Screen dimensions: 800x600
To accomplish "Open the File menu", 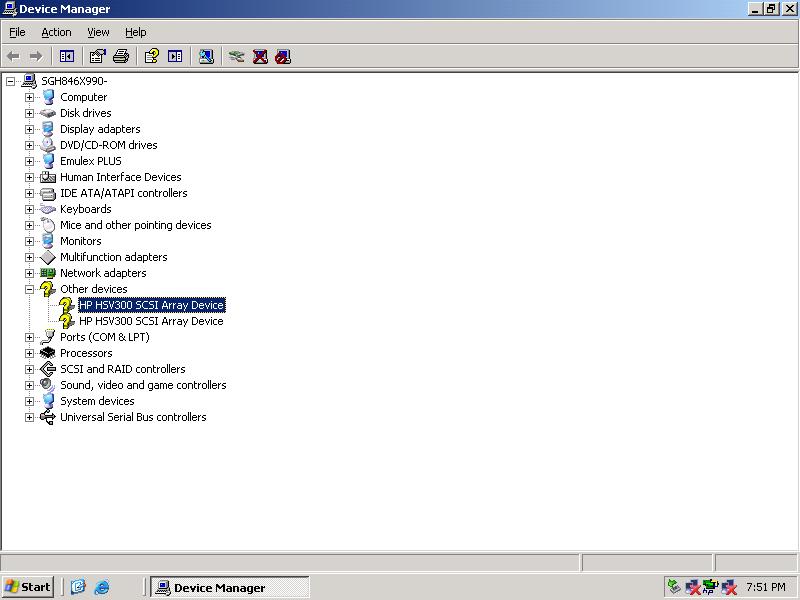I will click(17, 32).
